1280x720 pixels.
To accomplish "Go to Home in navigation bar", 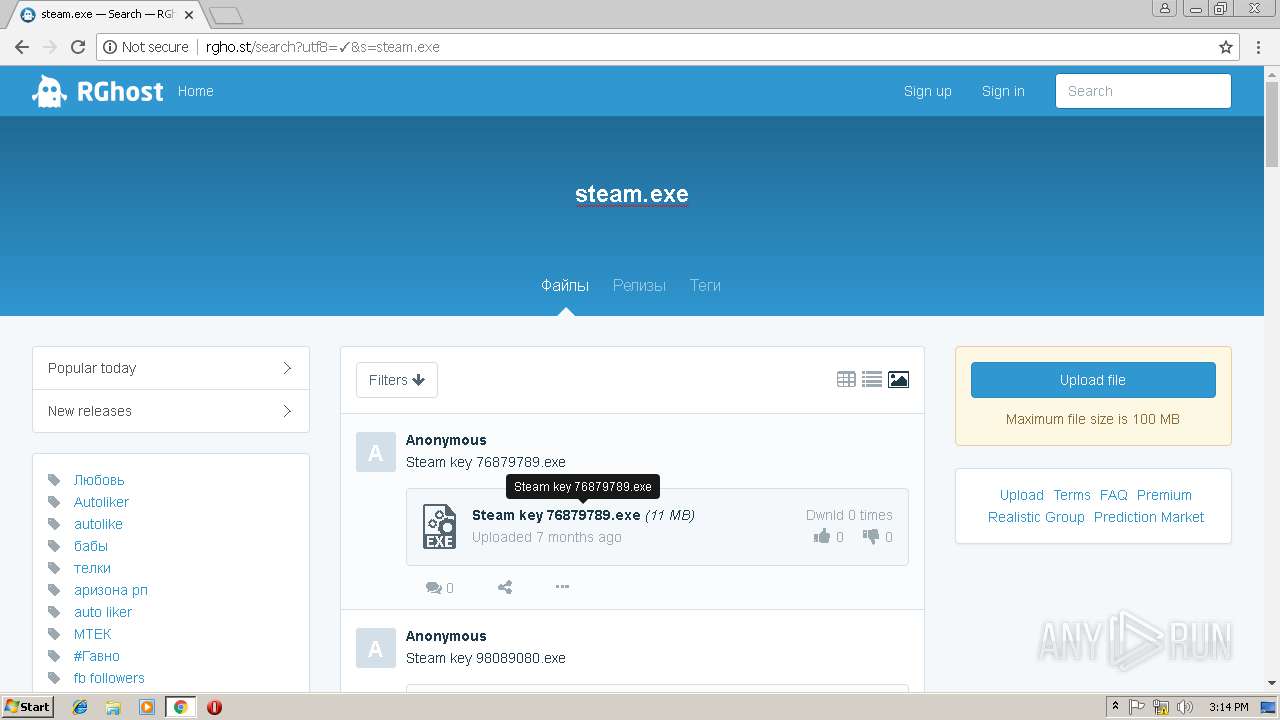I will tap(195, 91).
